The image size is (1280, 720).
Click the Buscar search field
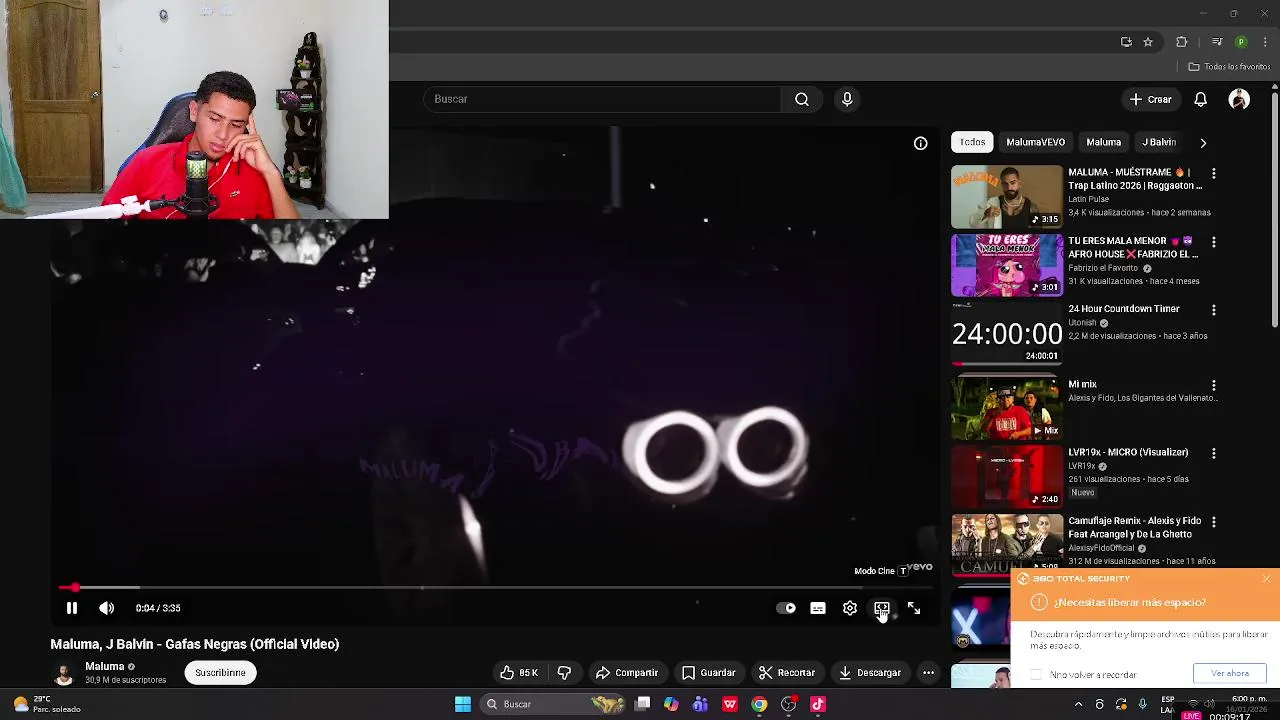[603, 99]
